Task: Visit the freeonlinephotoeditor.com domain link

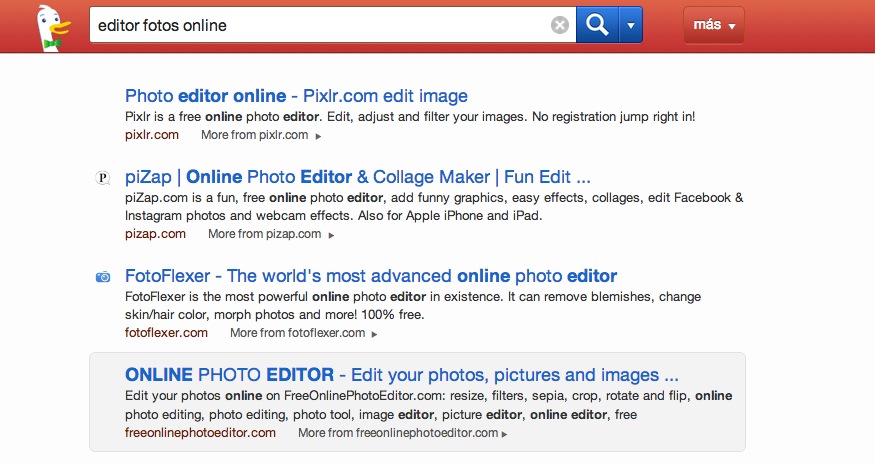Action: pos(200,432)
